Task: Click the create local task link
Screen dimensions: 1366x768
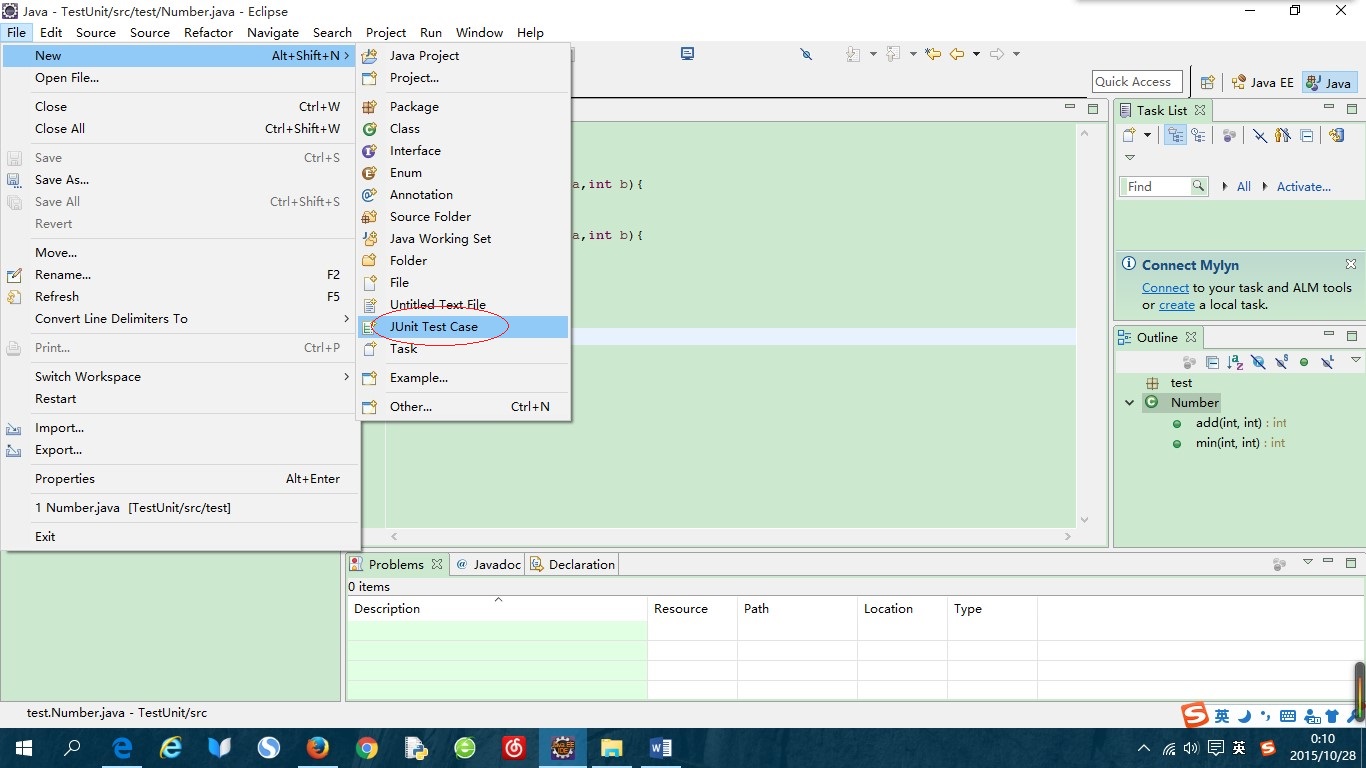Action: tap(1176, 305)
